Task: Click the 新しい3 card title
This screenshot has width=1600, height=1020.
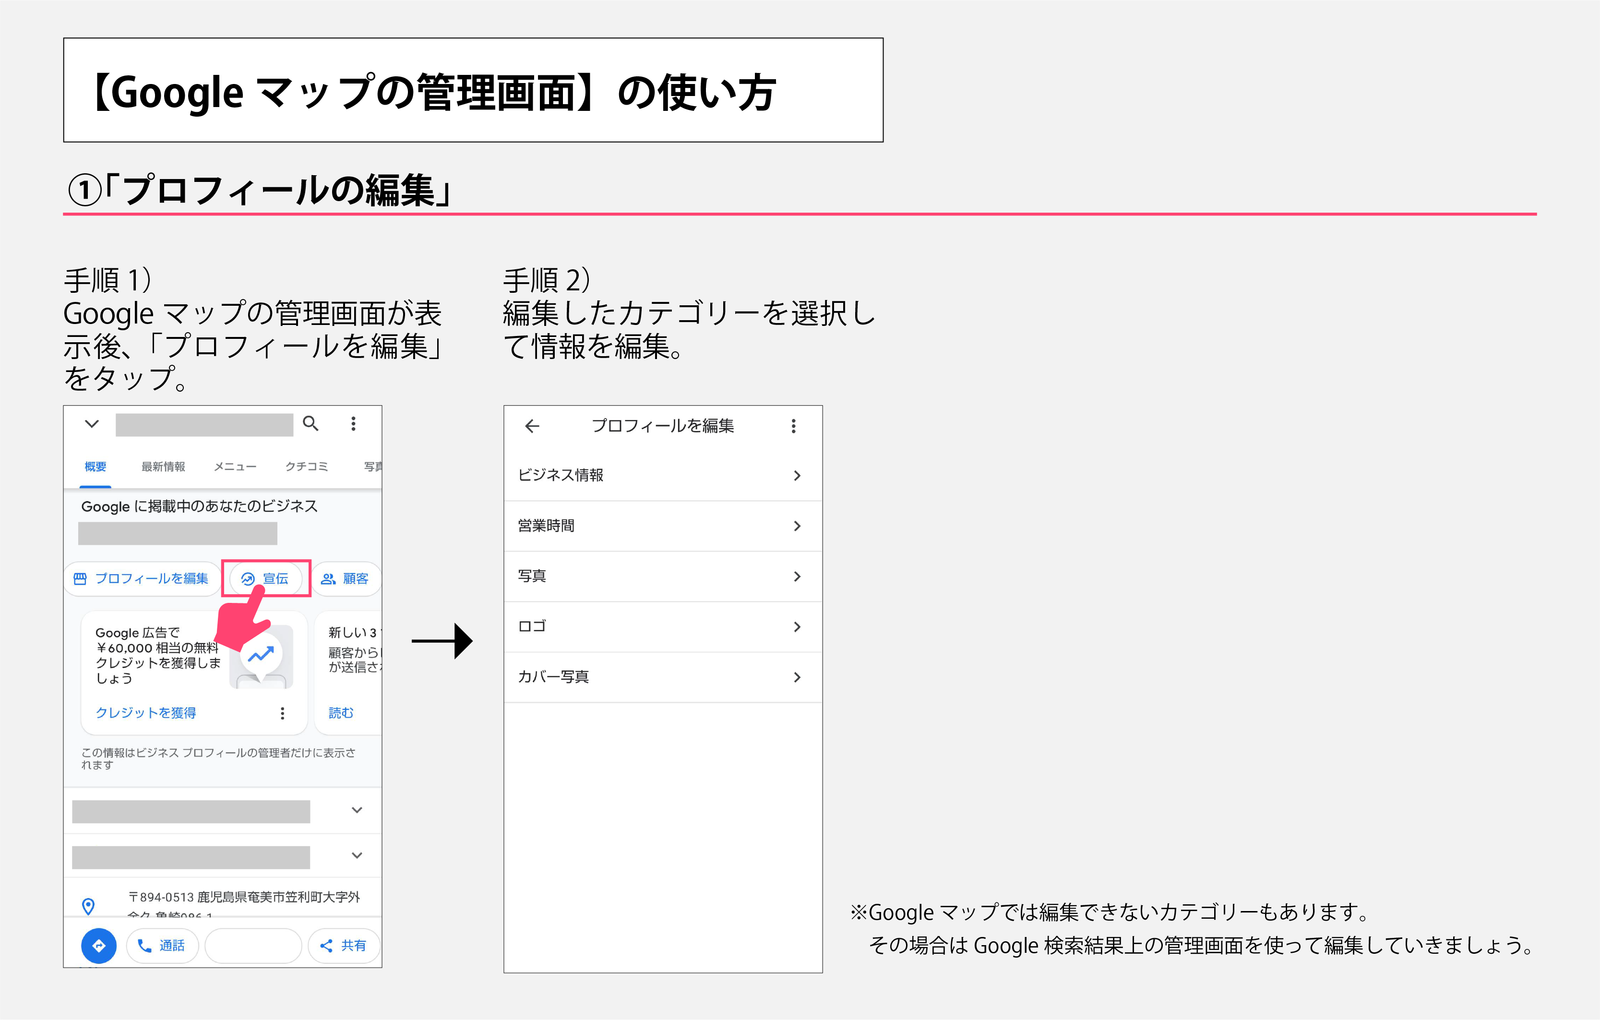Action: tap(354, 633)
